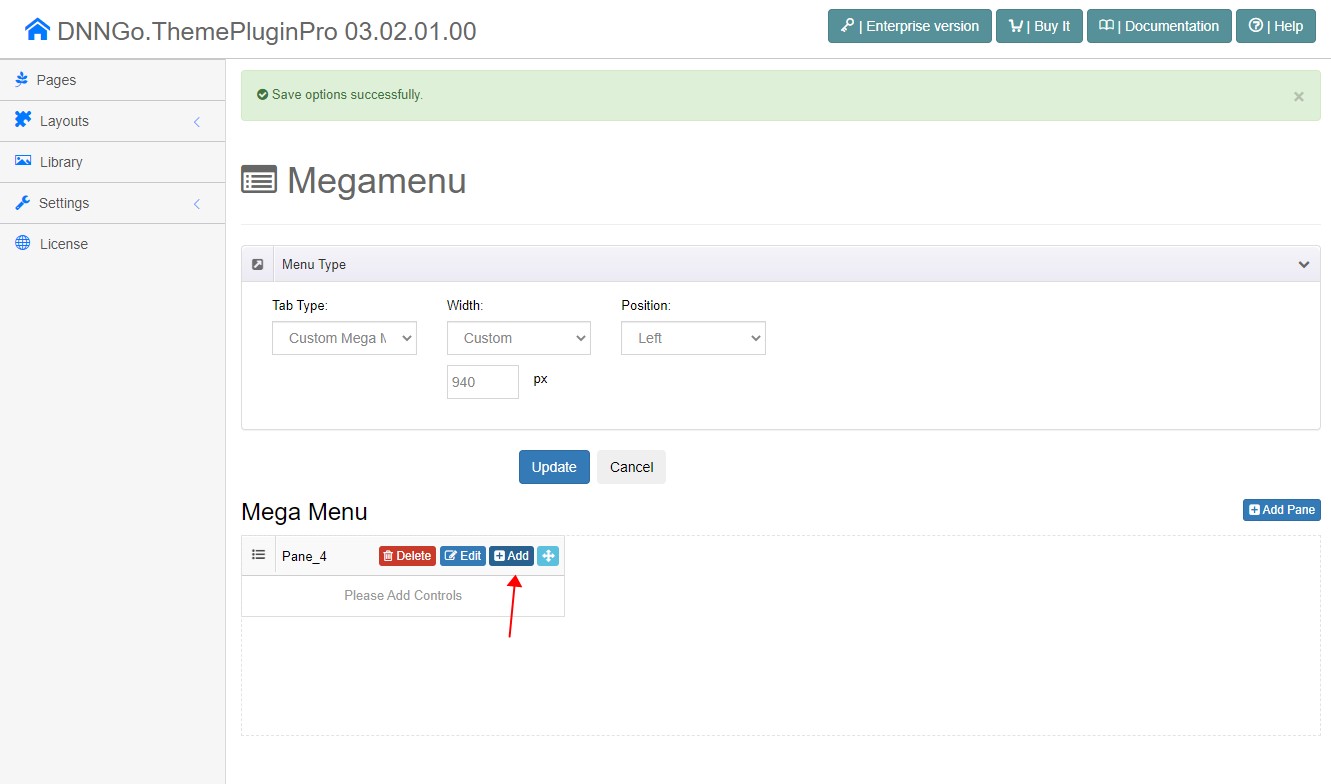Open the Settings sidebar menu
Image resolution: width=1331 pixels, height=784 pixels.
point(112,203)
